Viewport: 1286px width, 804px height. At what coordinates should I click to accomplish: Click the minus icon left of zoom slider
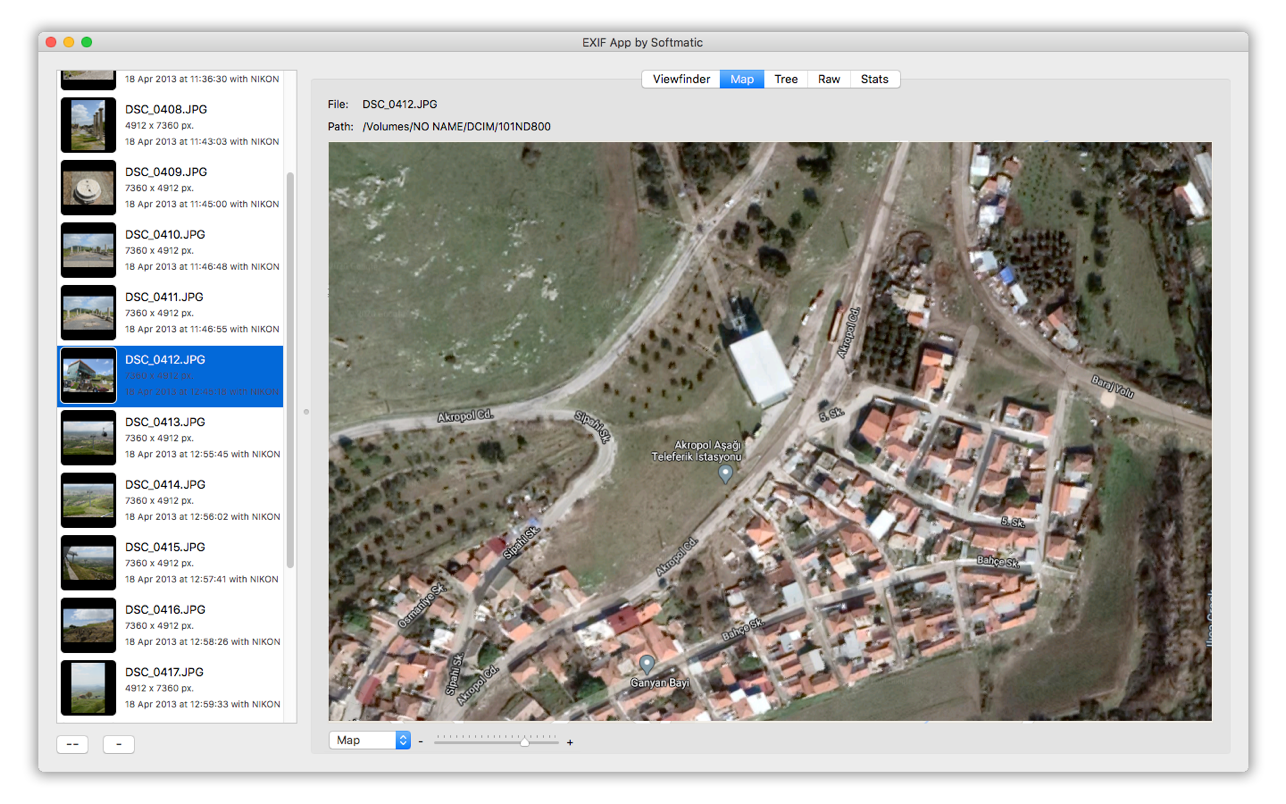pos(421,742)
